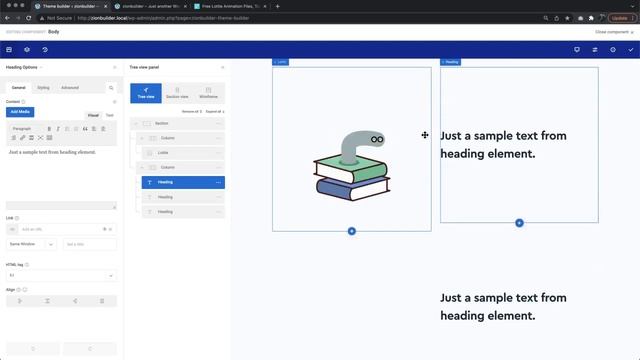Open browser extensions puzzle icon

[591, 18]
